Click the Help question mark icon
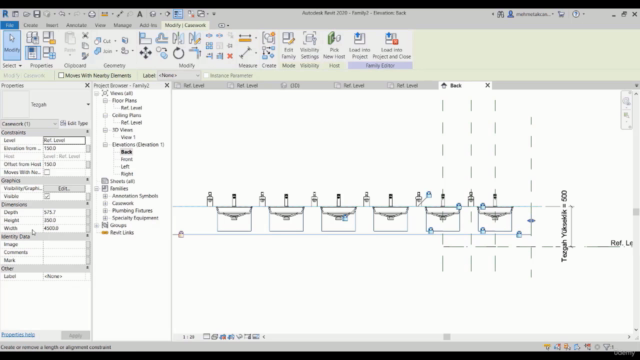640x360 pixels. coord(576,14)
